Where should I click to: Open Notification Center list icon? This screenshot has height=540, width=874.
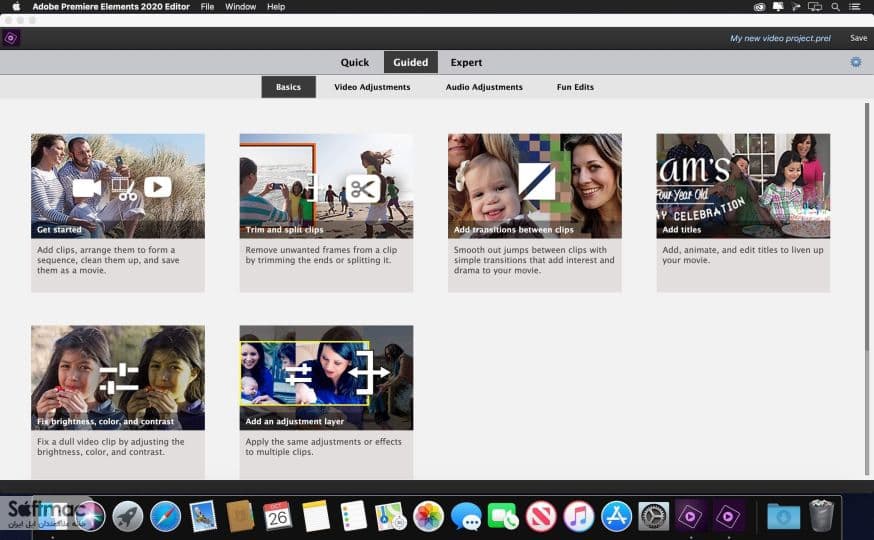854,7
